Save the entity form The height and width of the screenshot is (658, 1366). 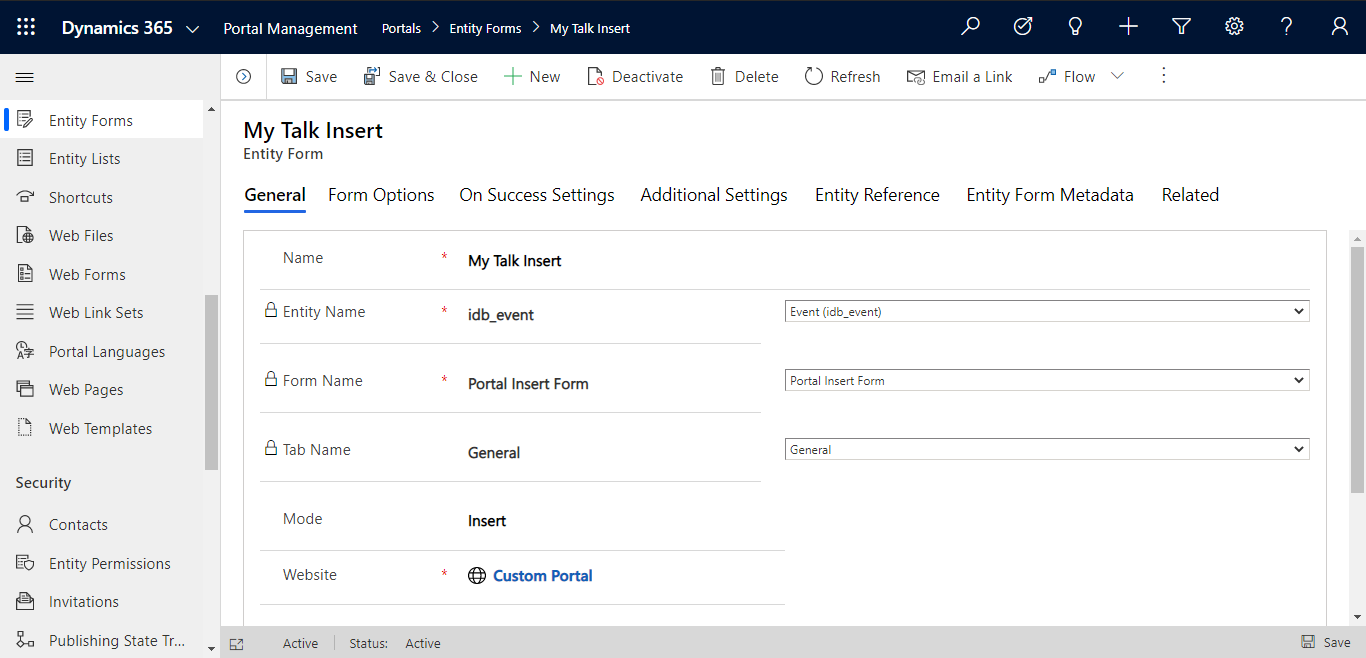click(x=309, y=77)
